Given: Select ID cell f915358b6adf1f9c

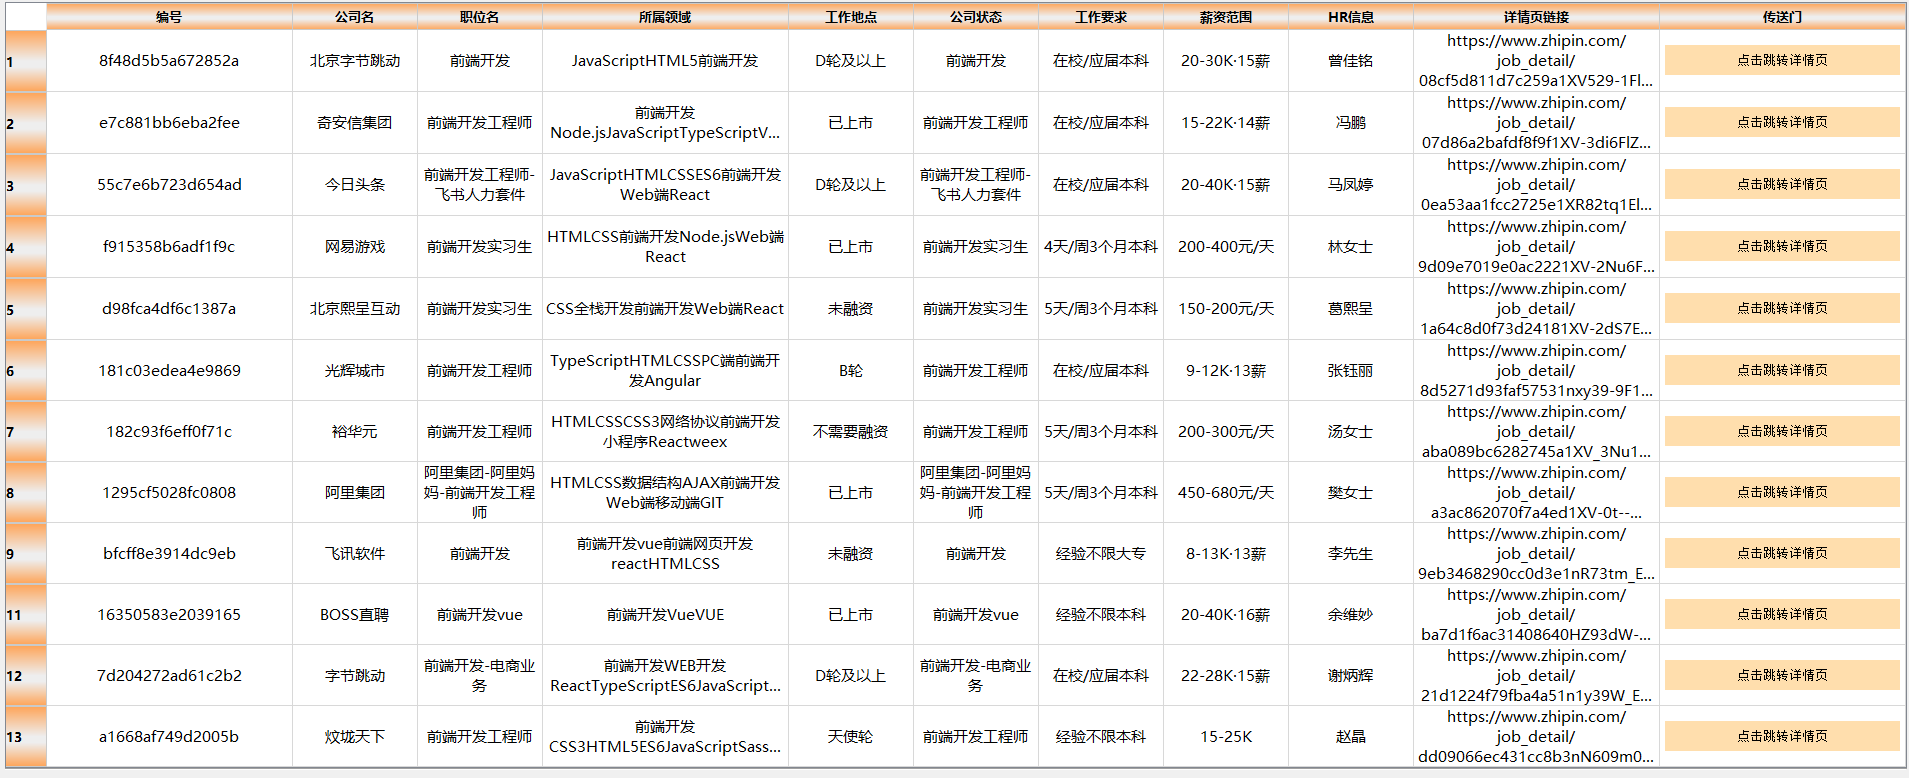Looking at the screenshot, I should point(169,246).
